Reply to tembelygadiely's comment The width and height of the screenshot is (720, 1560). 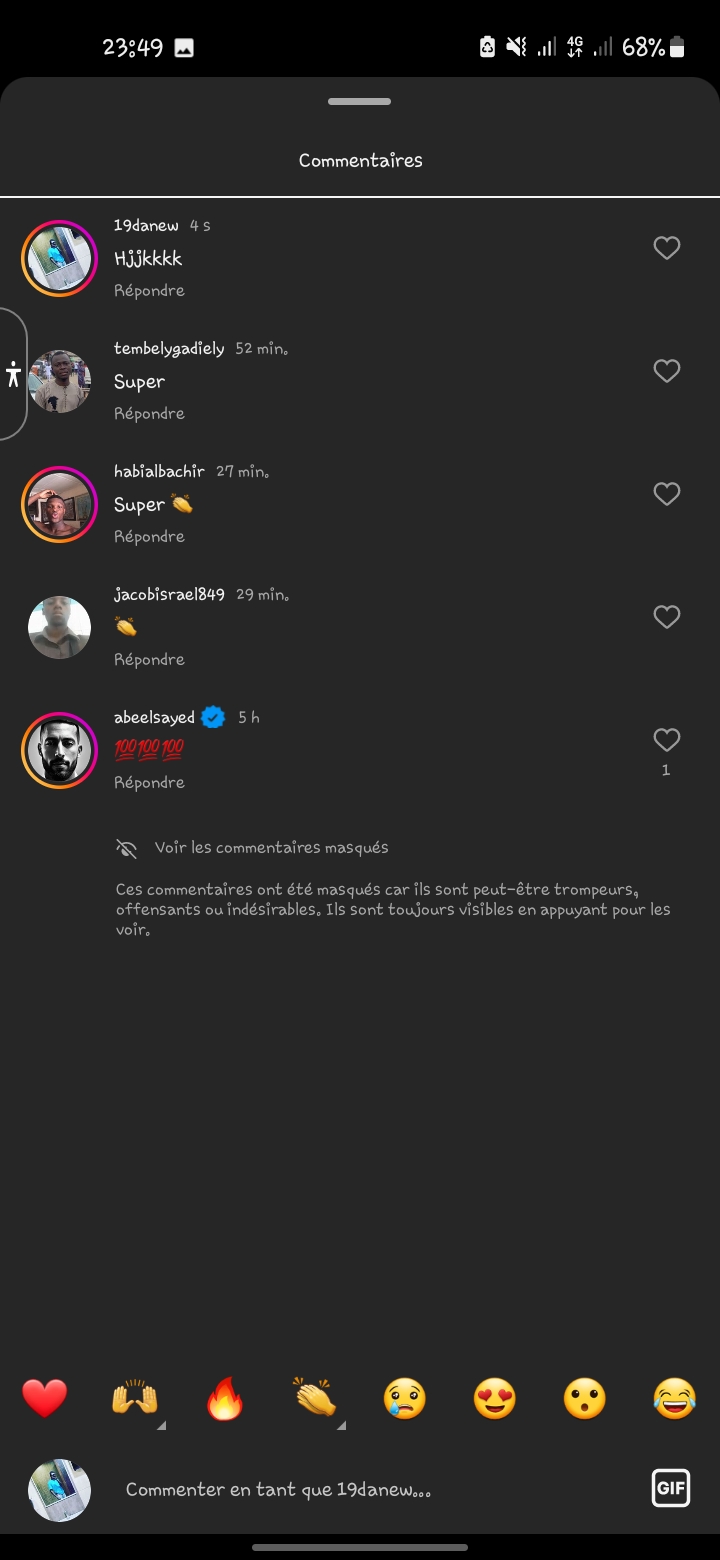[x=149, y=413]
